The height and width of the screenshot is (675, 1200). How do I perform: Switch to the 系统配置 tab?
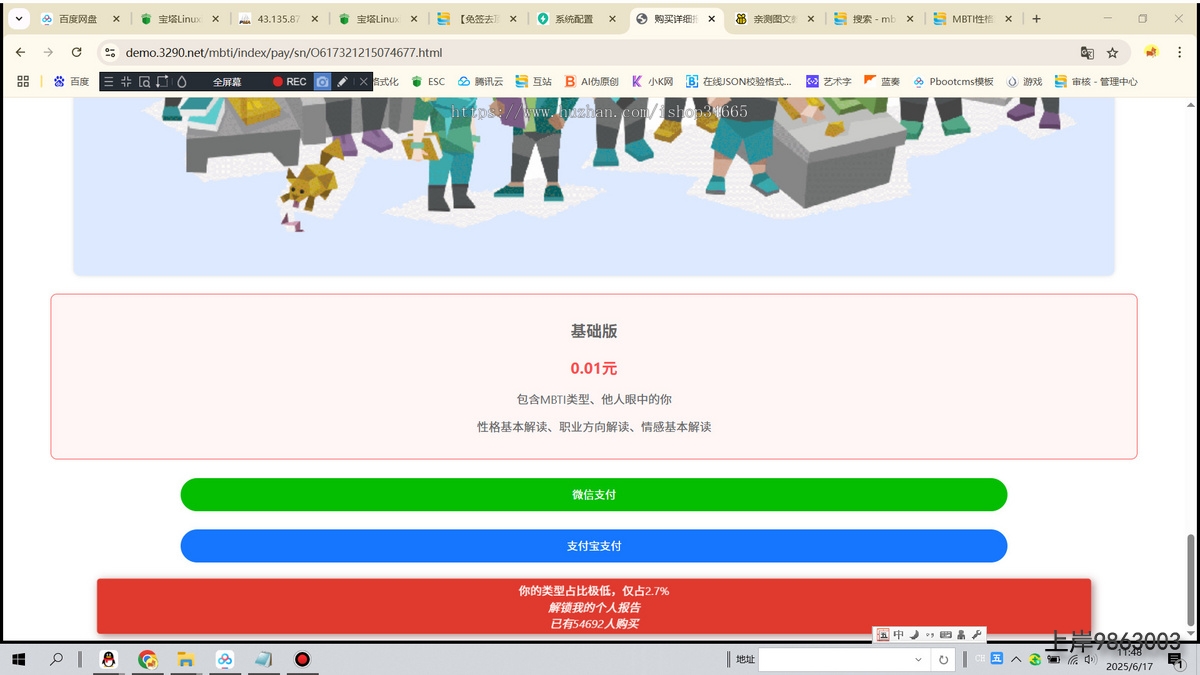click(x=573, y=19)
